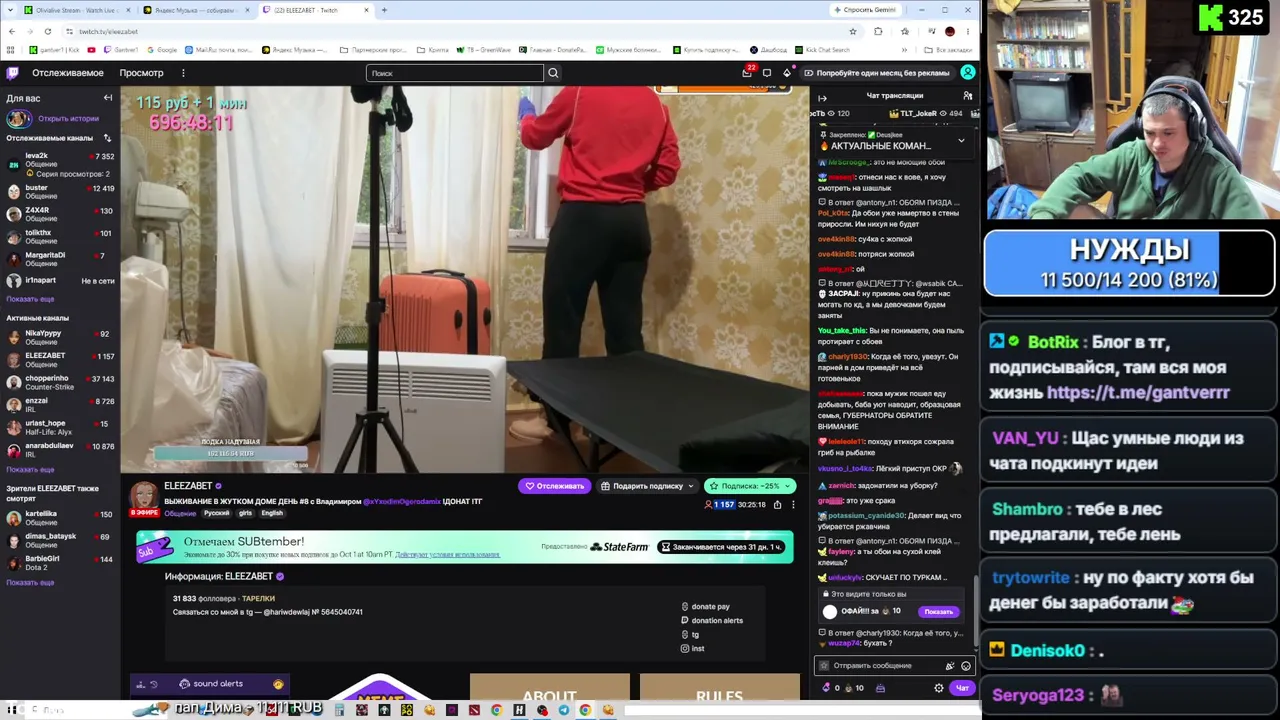Click the Twitch search field
Screen dimensions: 1280x720
455,73
